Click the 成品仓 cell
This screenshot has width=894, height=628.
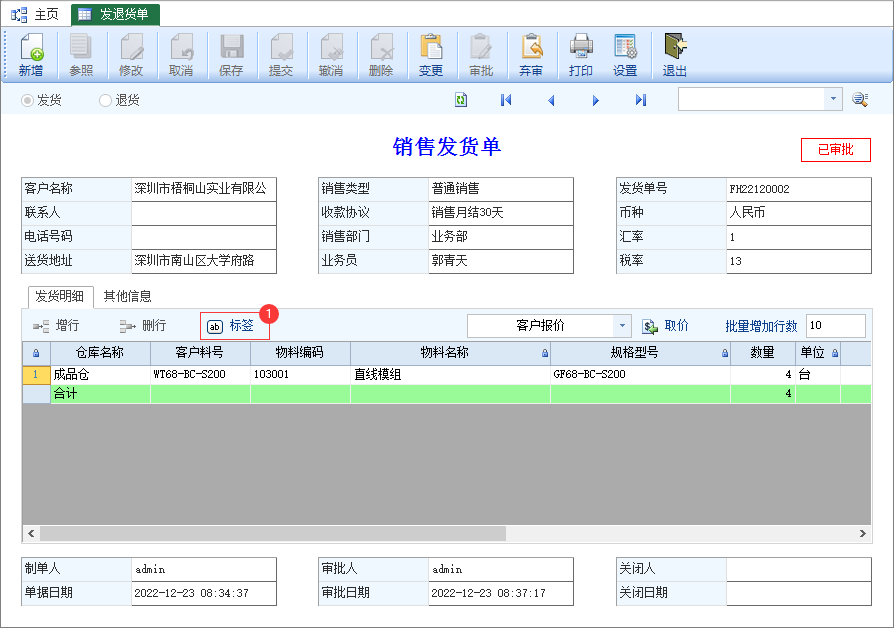[x=100, y=375]
